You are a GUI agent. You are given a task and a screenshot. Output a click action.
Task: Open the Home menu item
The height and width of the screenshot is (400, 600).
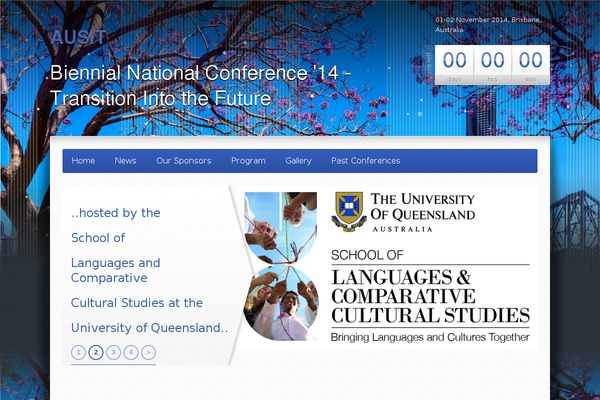click(x=83, y=161)
